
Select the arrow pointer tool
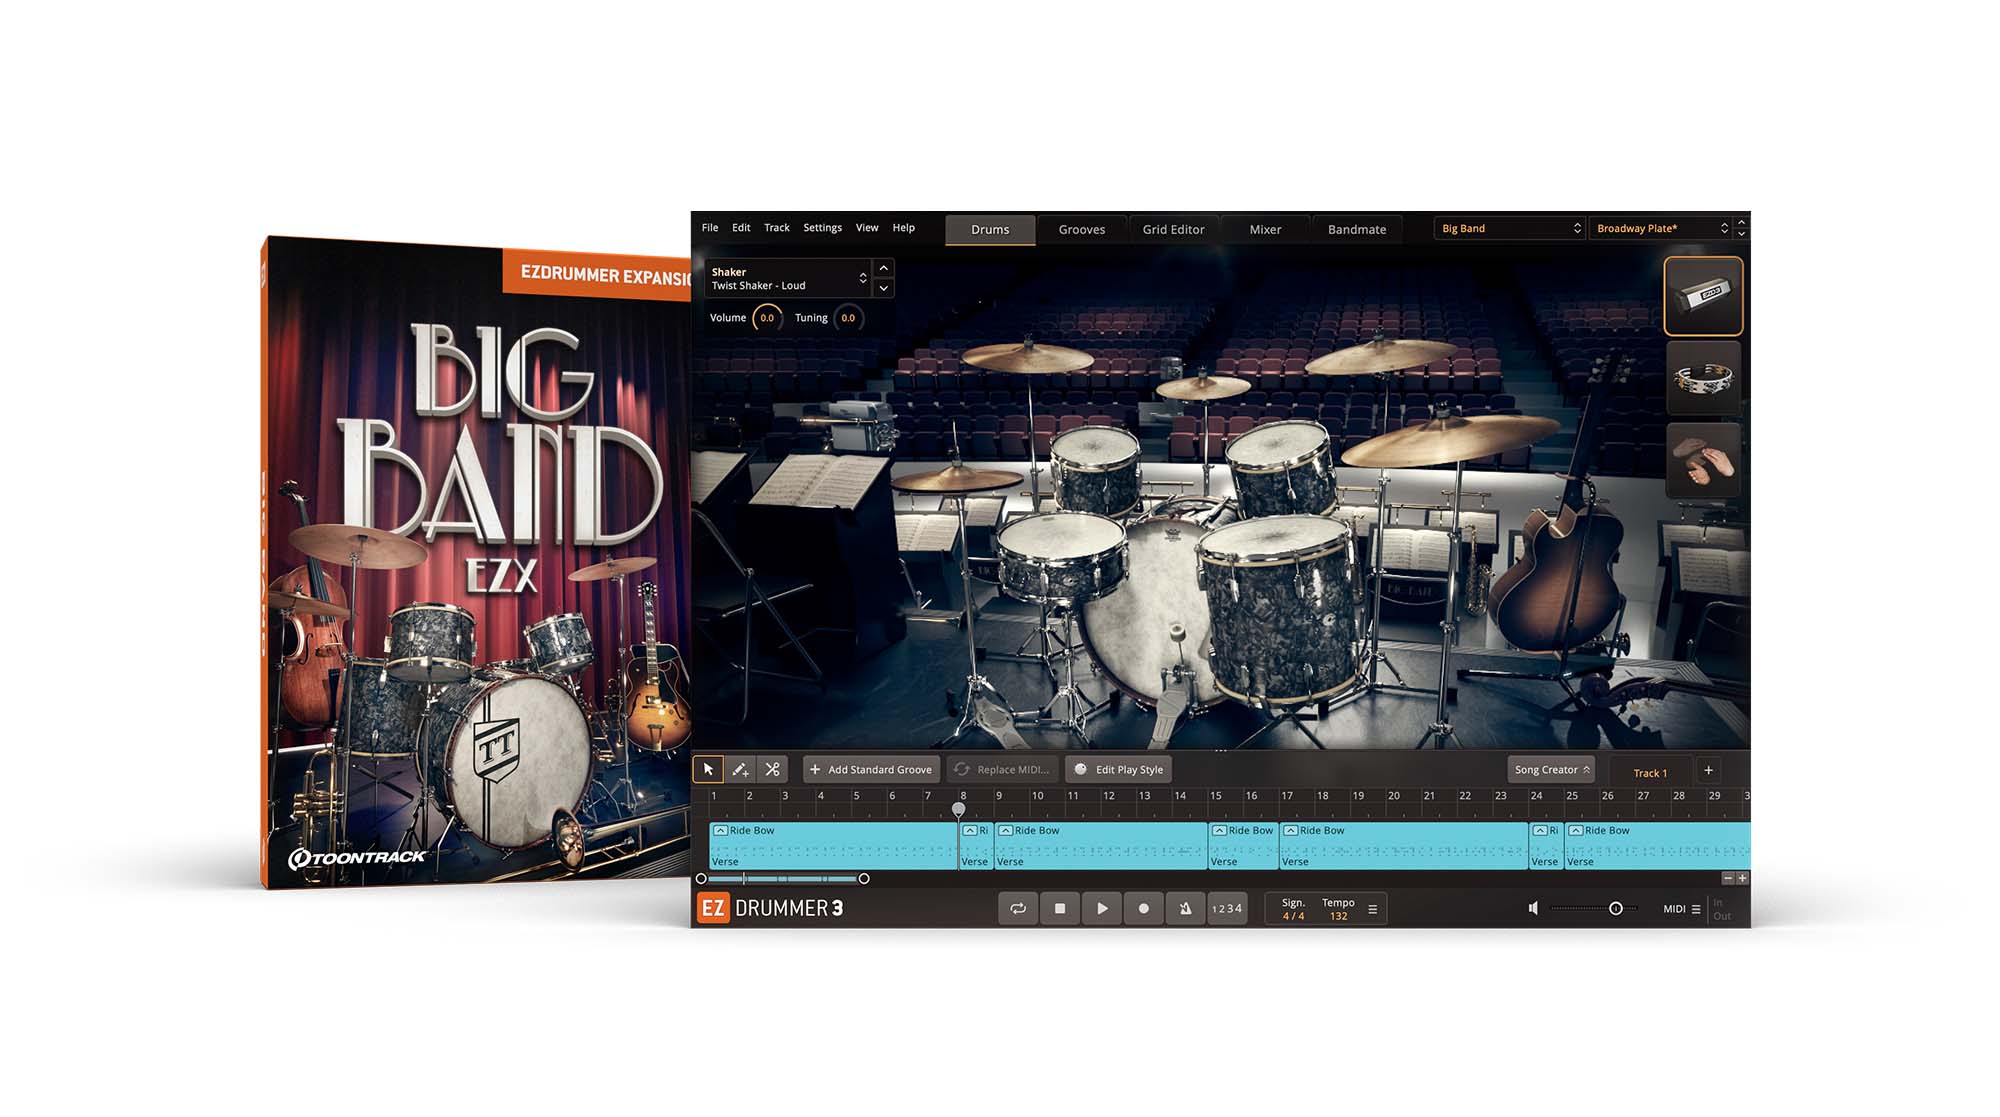point(708,769)
